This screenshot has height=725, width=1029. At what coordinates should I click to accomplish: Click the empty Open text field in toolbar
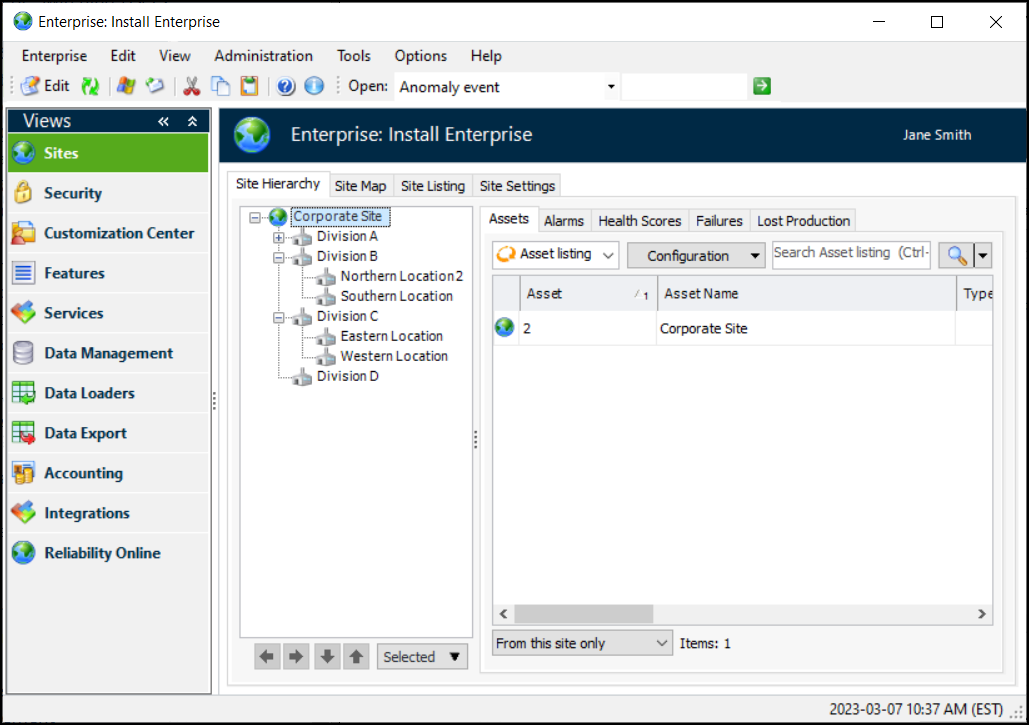(x=684, y=87)
